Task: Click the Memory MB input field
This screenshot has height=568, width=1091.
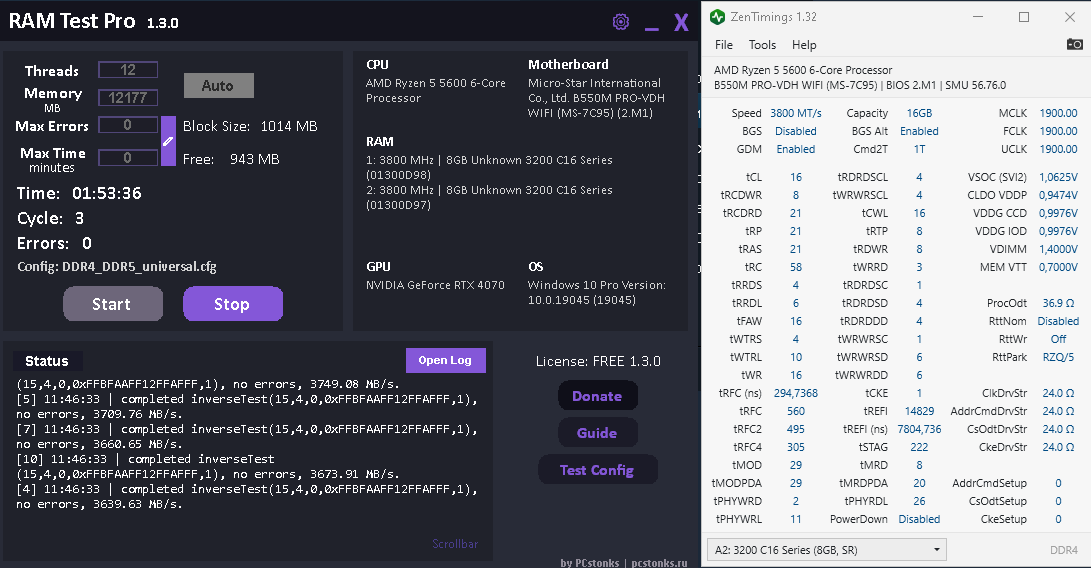Action: point(128,97)
